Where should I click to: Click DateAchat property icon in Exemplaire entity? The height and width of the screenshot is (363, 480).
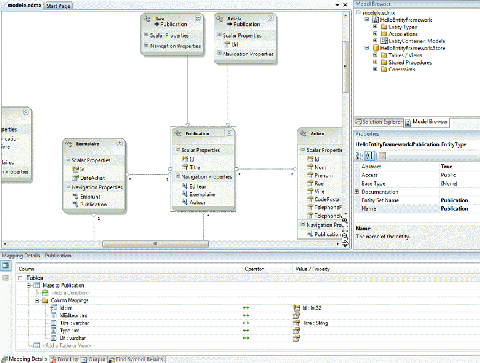(76, 178)
